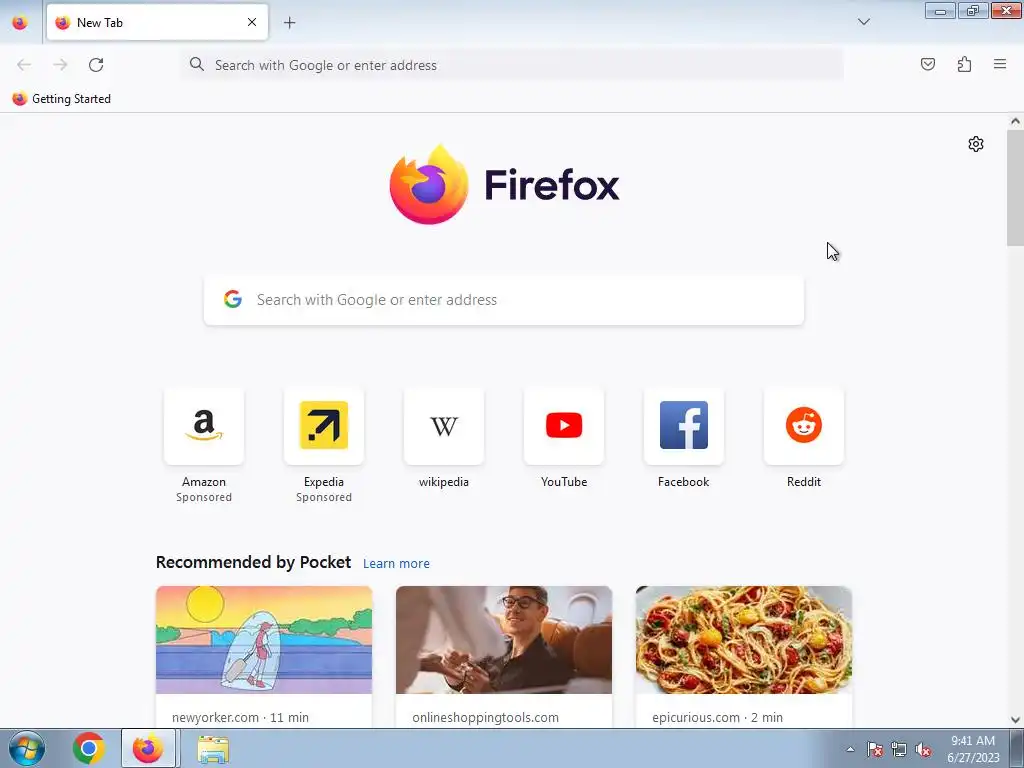Click the network tray icon
The image size is (1024, 768).
(899, 749)
